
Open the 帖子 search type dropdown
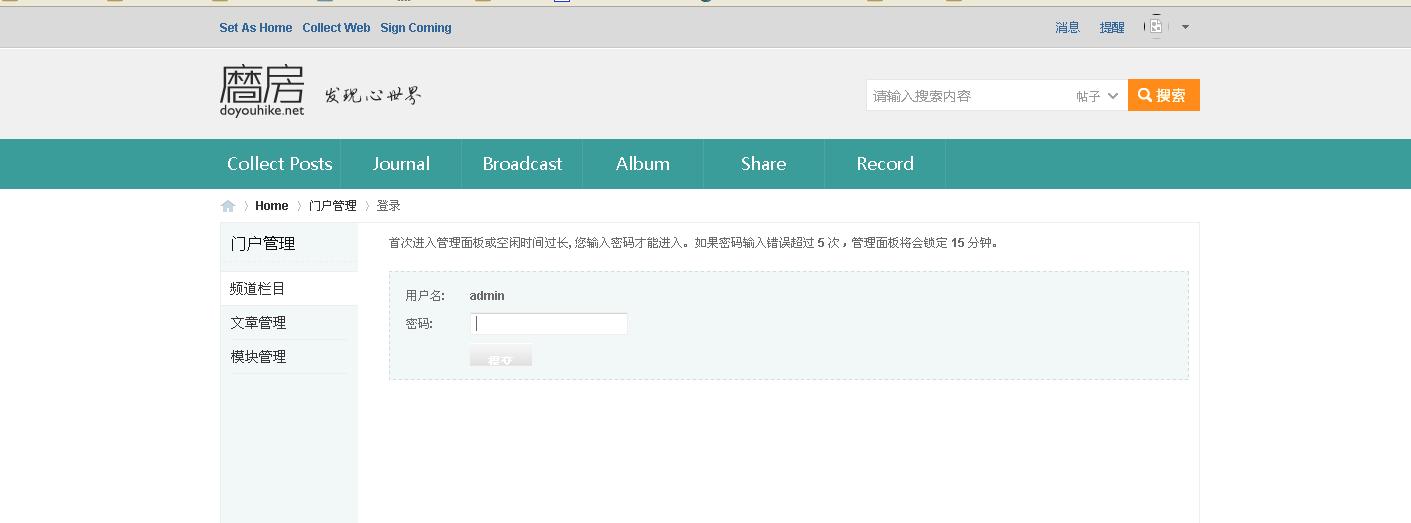click(x=1097, y=96)
